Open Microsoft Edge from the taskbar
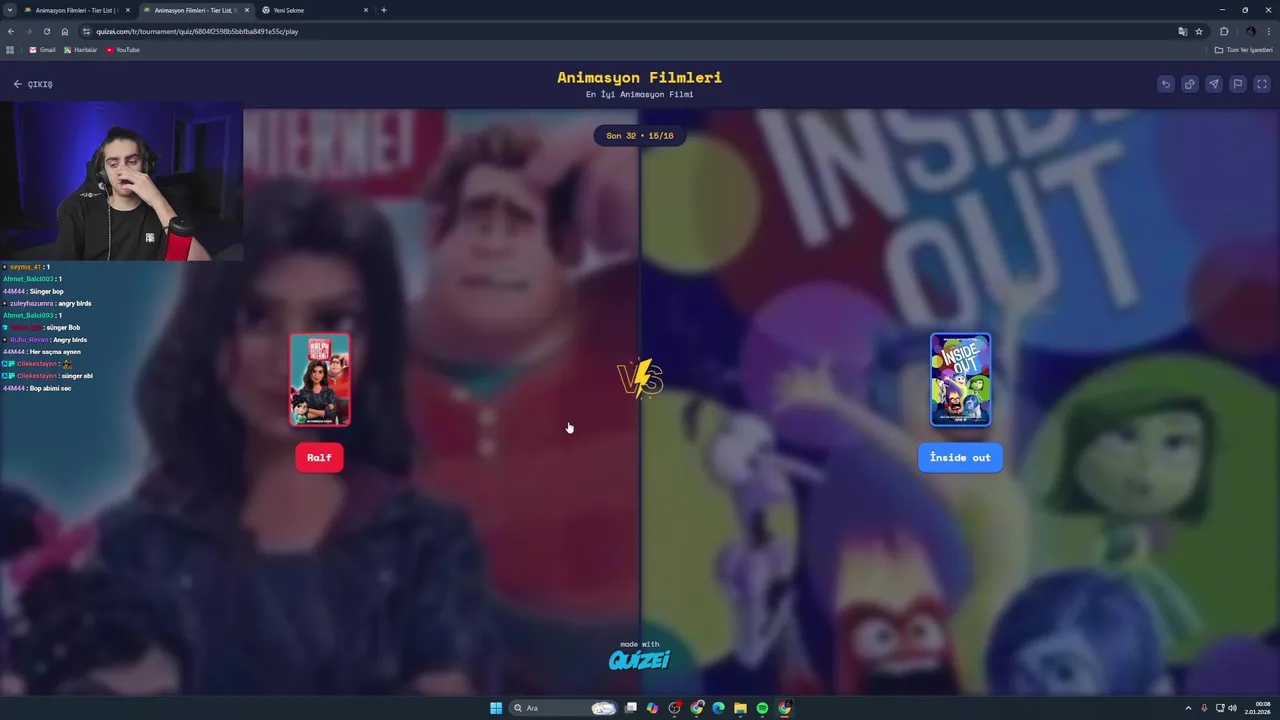This screenshot has height=720, width=1280. pos(718,708)
